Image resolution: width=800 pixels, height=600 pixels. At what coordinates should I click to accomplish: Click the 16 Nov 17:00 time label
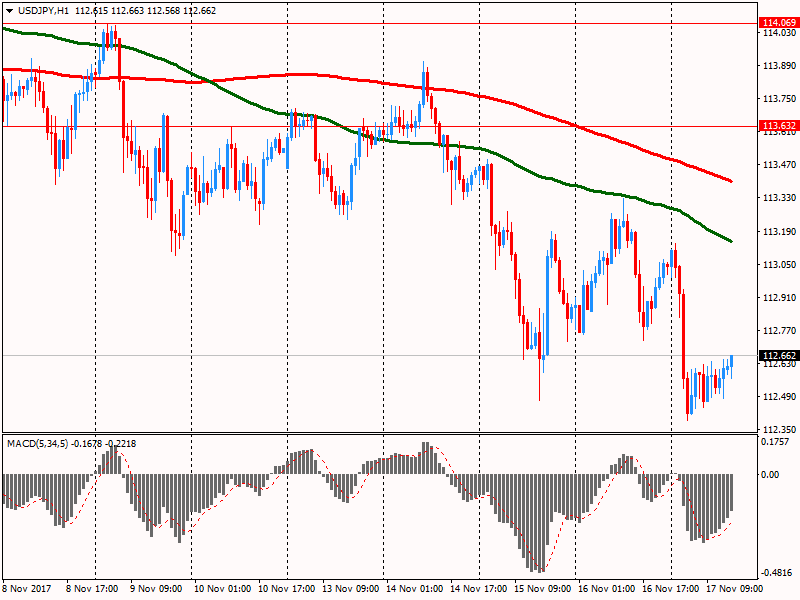pos(671,588)
